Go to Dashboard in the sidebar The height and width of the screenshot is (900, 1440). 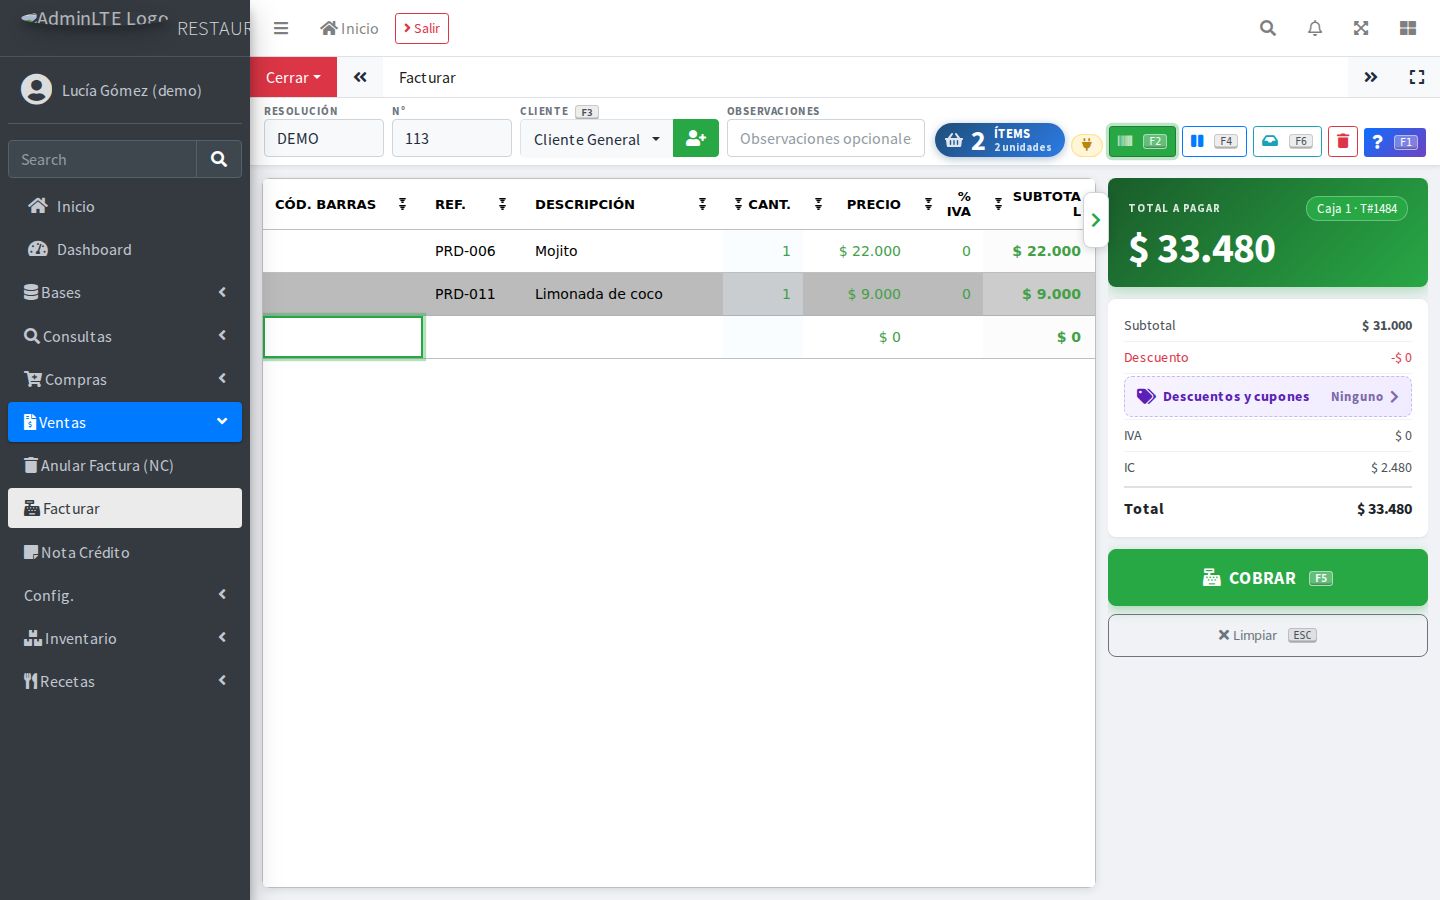click(x=125, y=249)
